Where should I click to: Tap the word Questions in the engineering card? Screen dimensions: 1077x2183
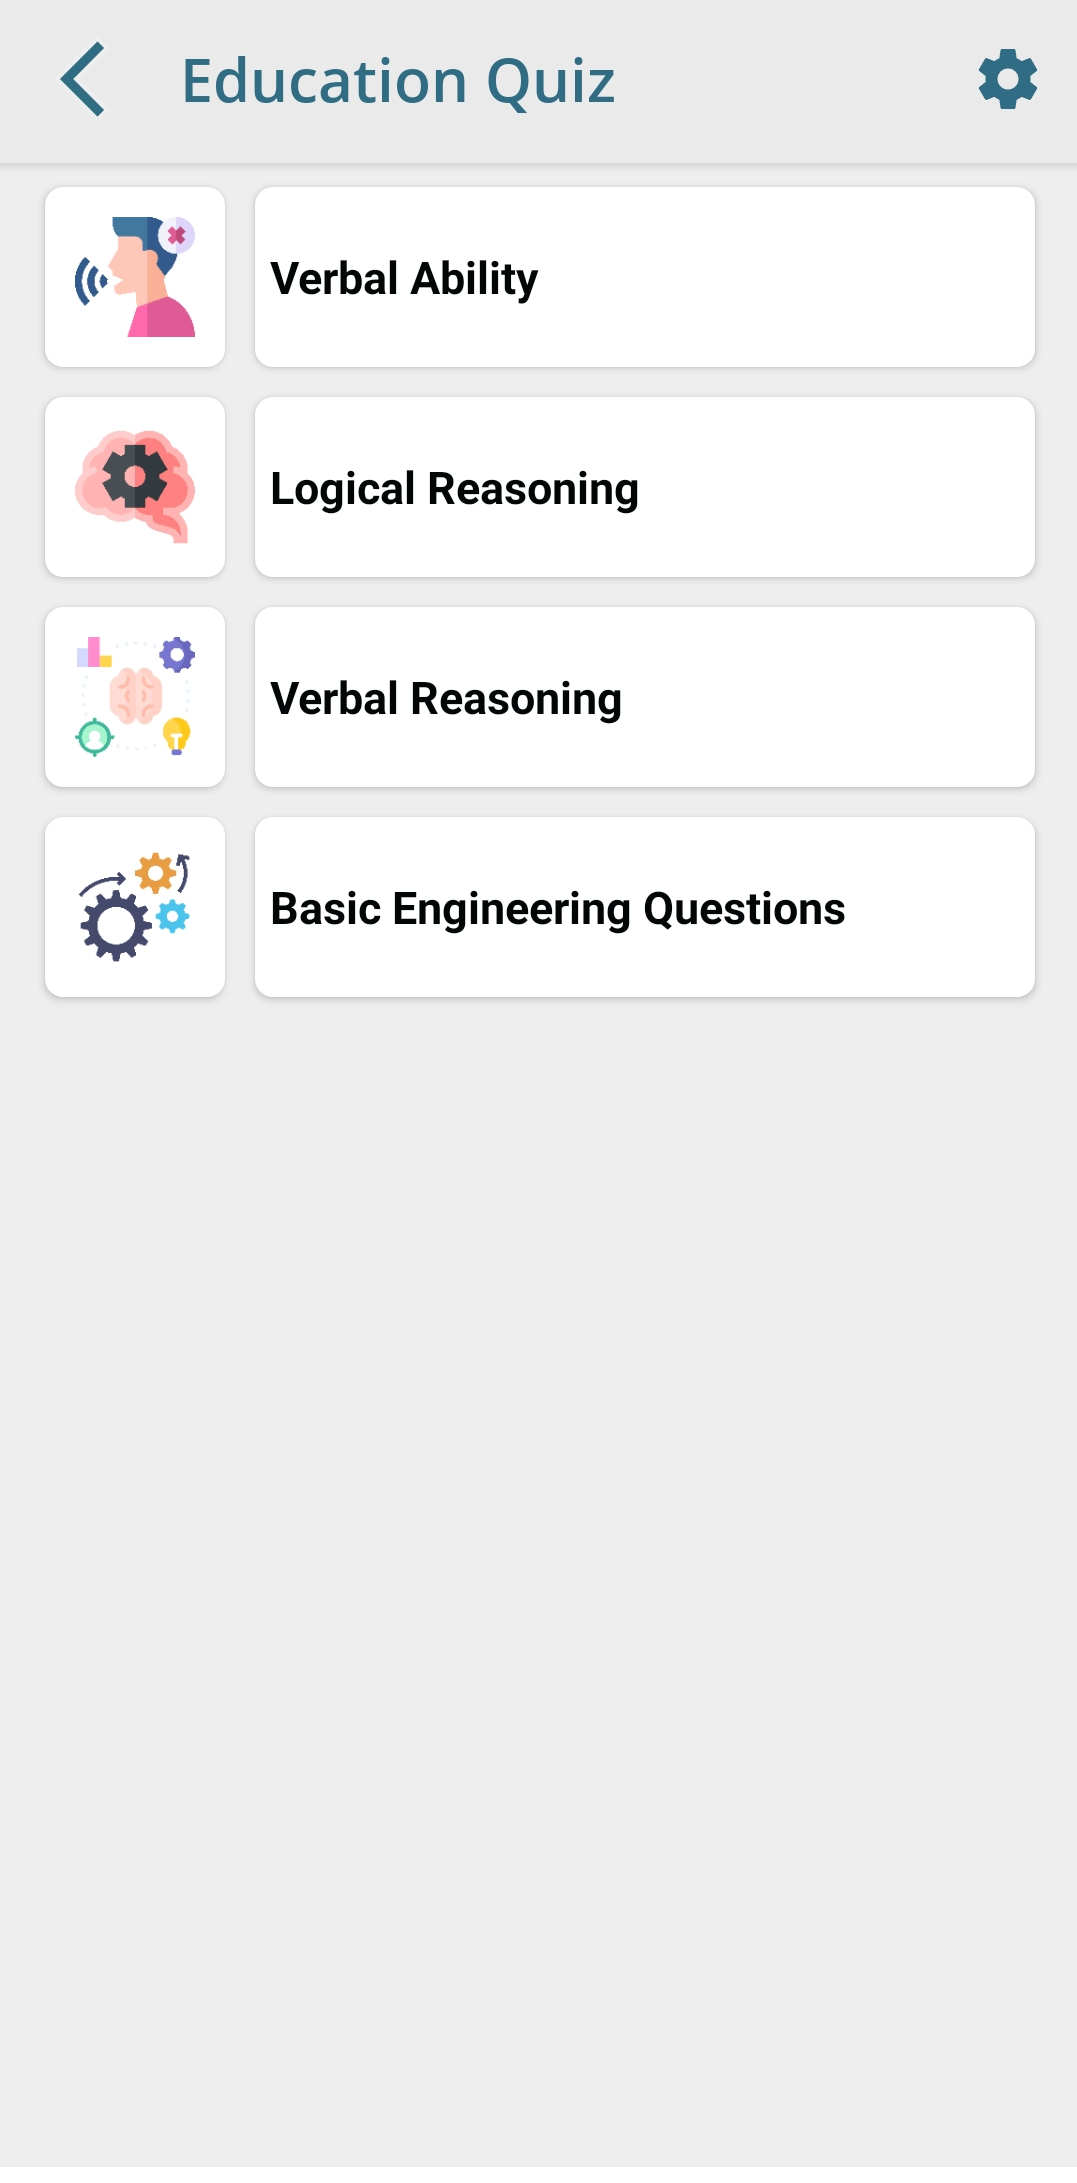pyautogui.click(x=744, y=909)
